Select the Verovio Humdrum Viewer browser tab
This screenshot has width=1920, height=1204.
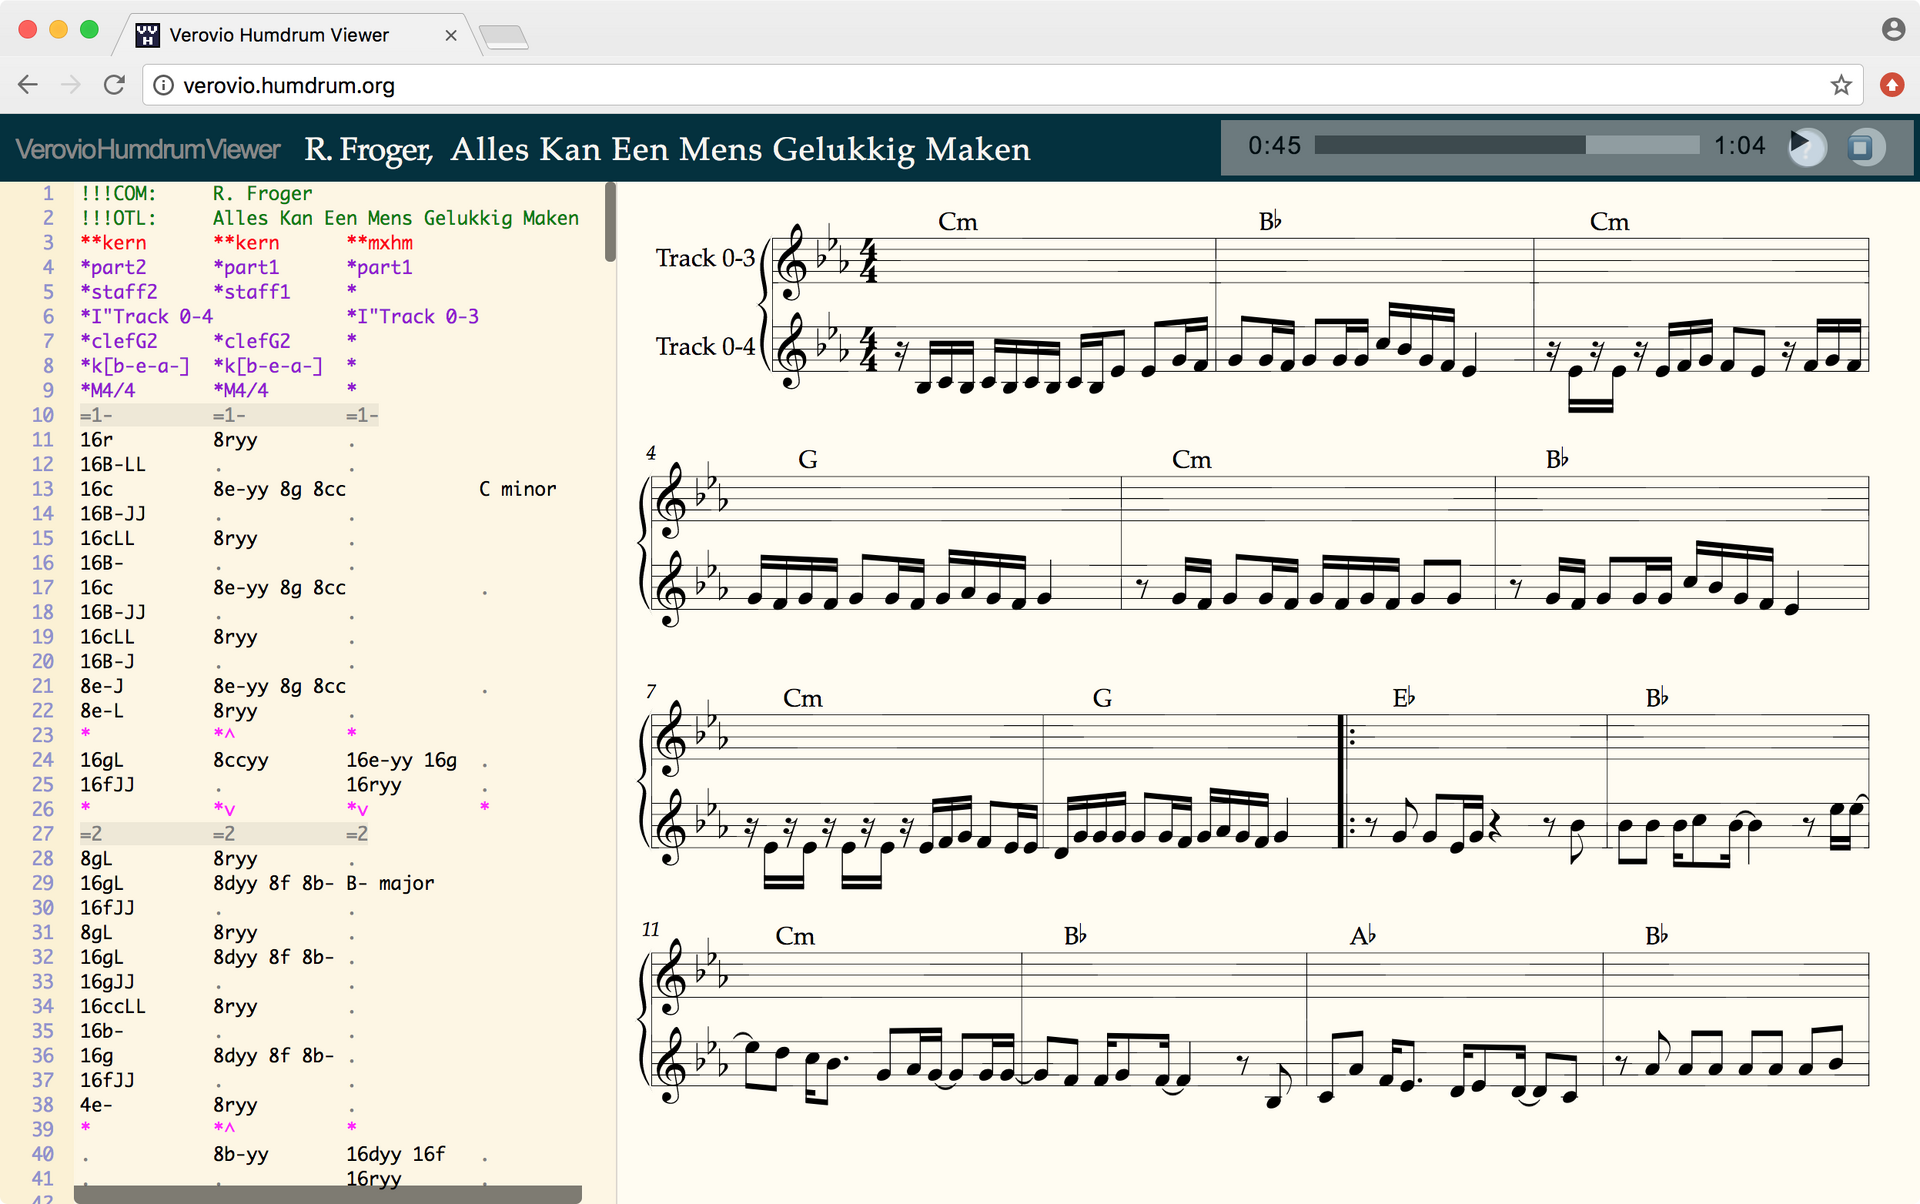click(x=279, y=35)
